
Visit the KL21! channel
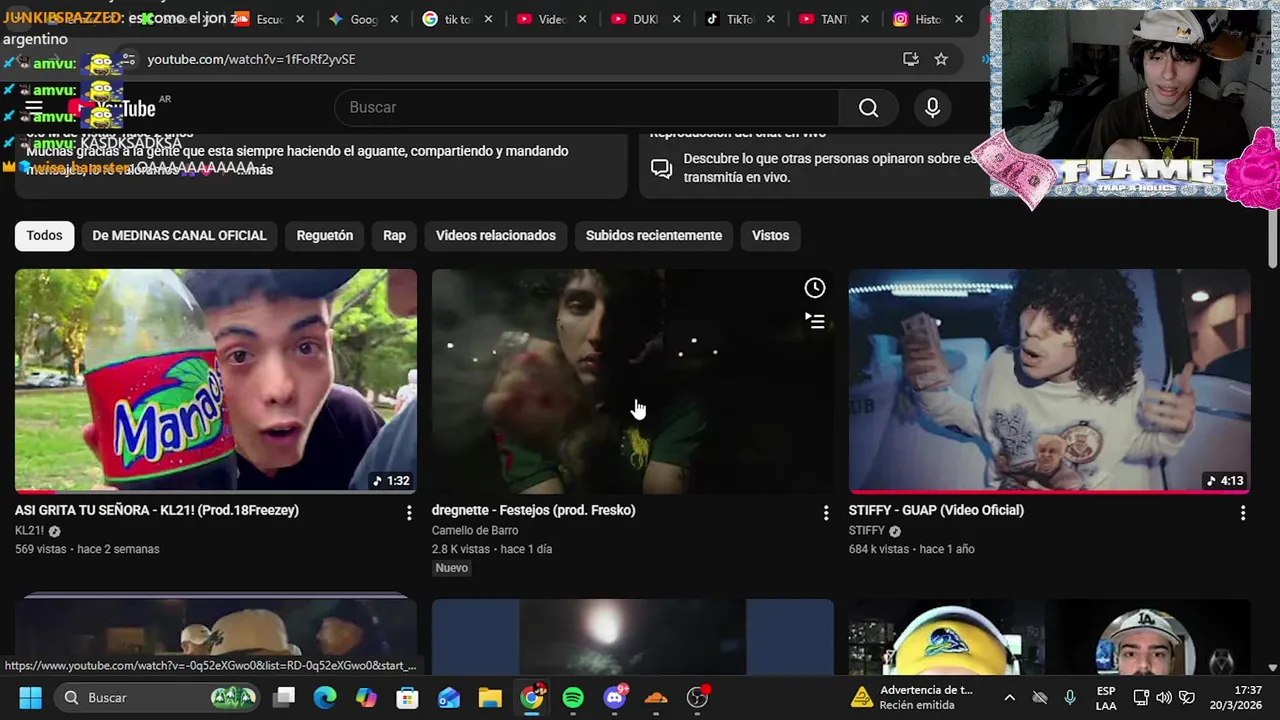coord(30,531)
